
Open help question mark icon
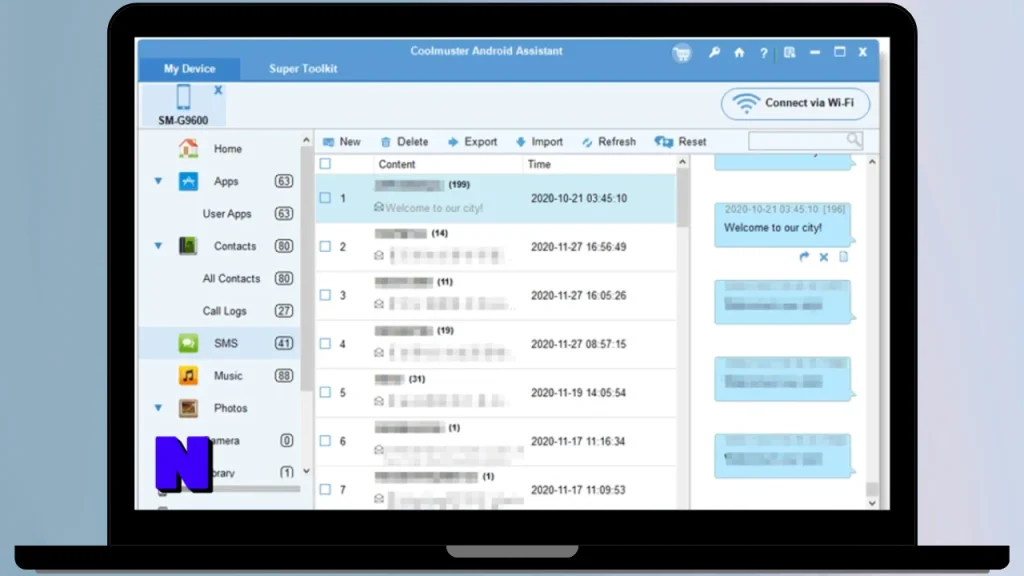click(763, 53)
